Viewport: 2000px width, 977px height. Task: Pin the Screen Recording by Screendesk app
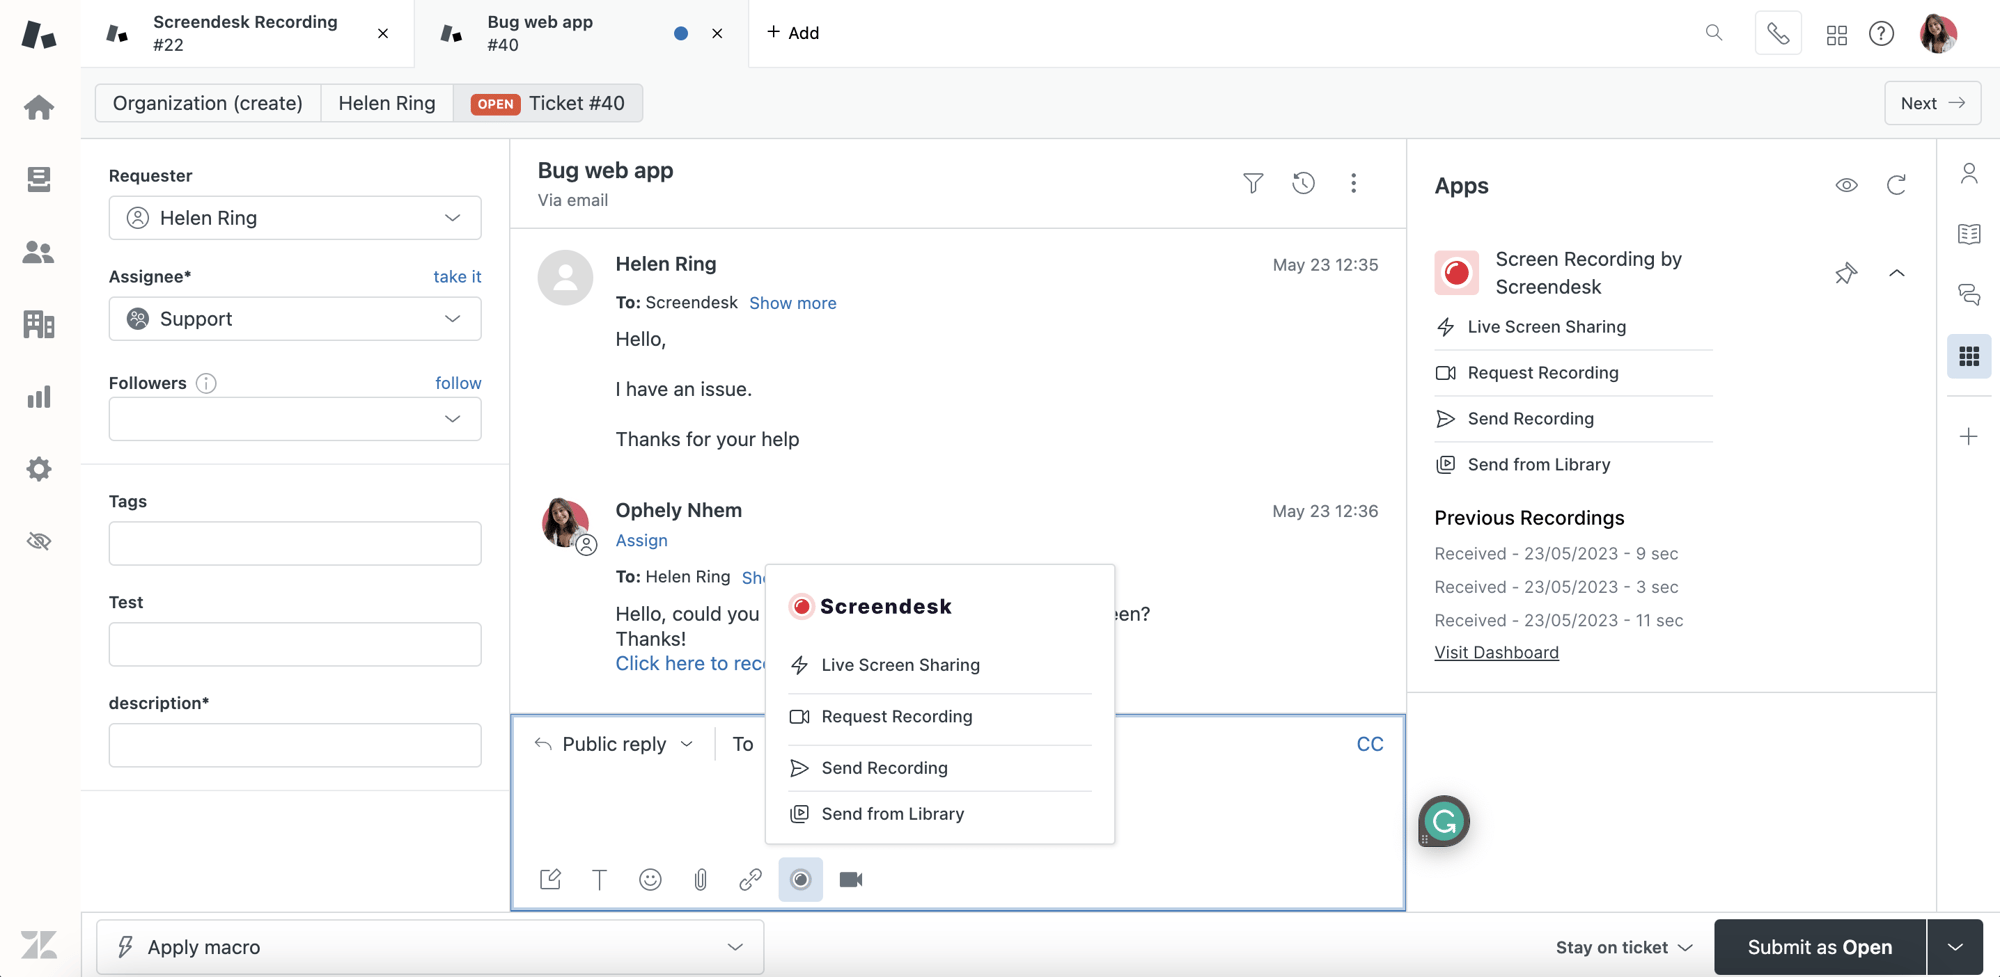[x=1847, y=273]
